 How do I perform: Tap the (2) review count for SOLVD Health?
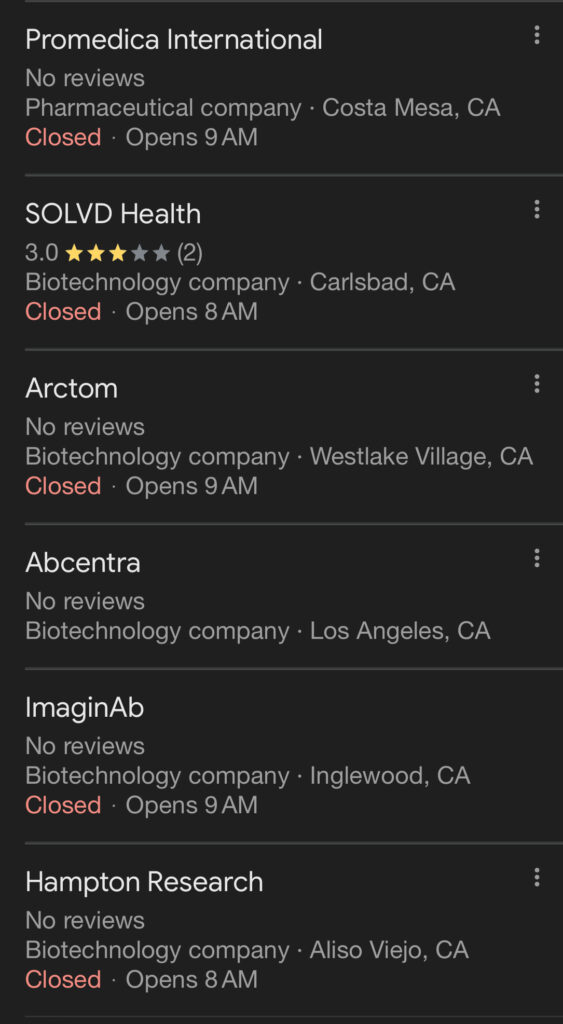(189, 253)
